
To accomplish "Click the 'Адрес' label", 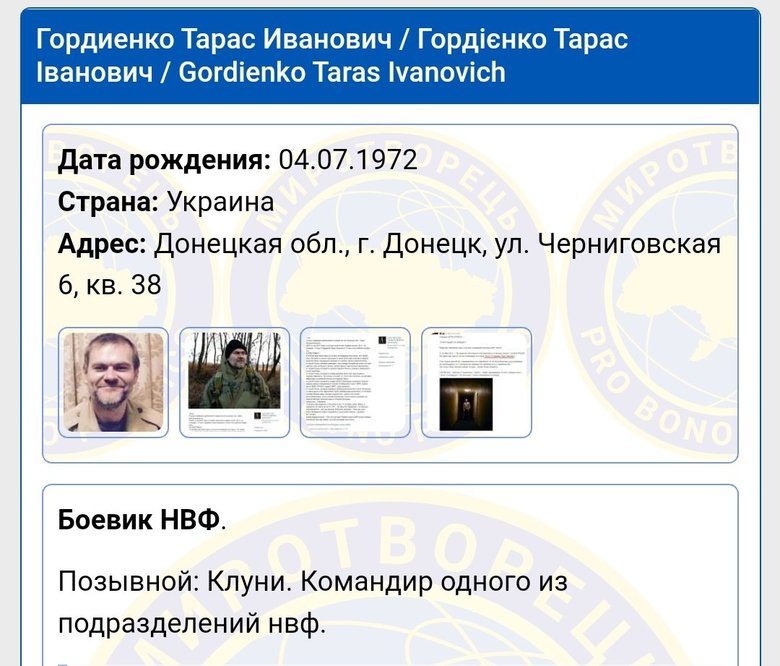I will (x=102, y=244).
